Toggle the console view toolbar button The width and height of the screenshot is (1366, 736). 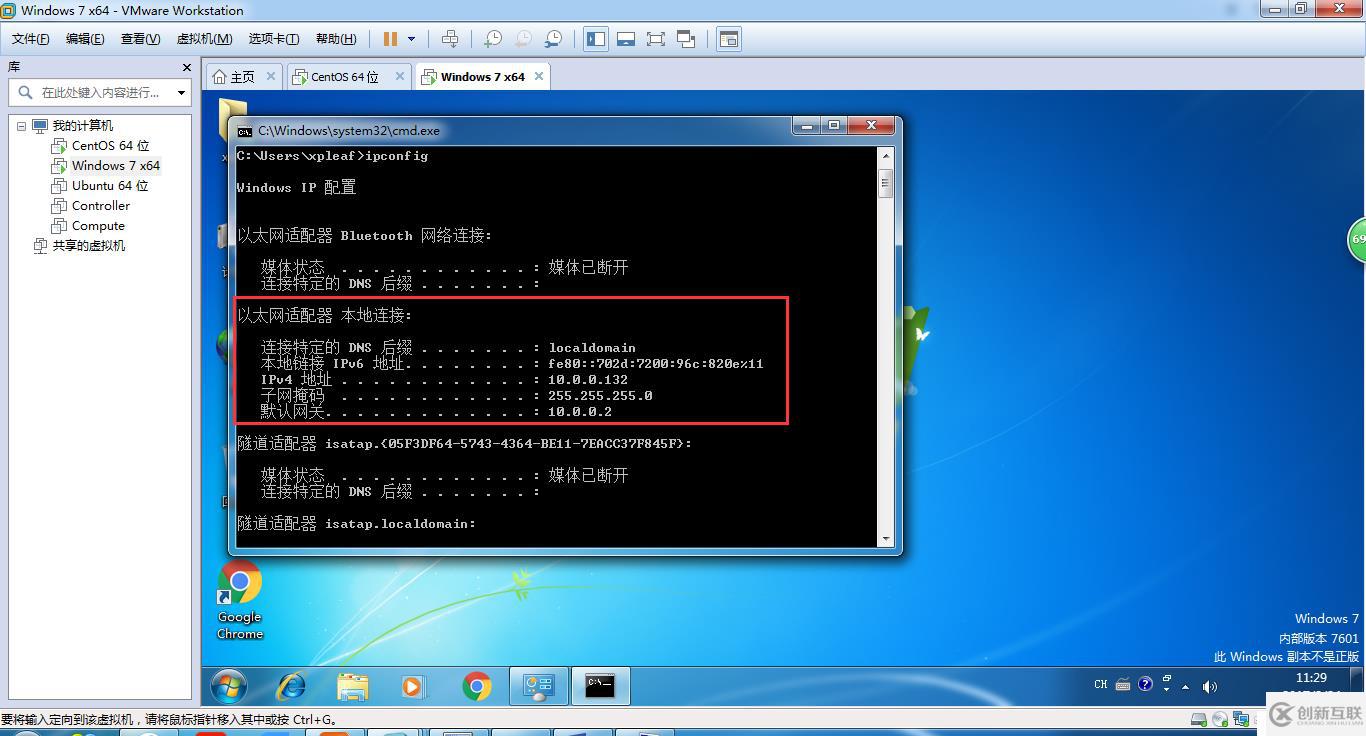click(x=729, y=39)
